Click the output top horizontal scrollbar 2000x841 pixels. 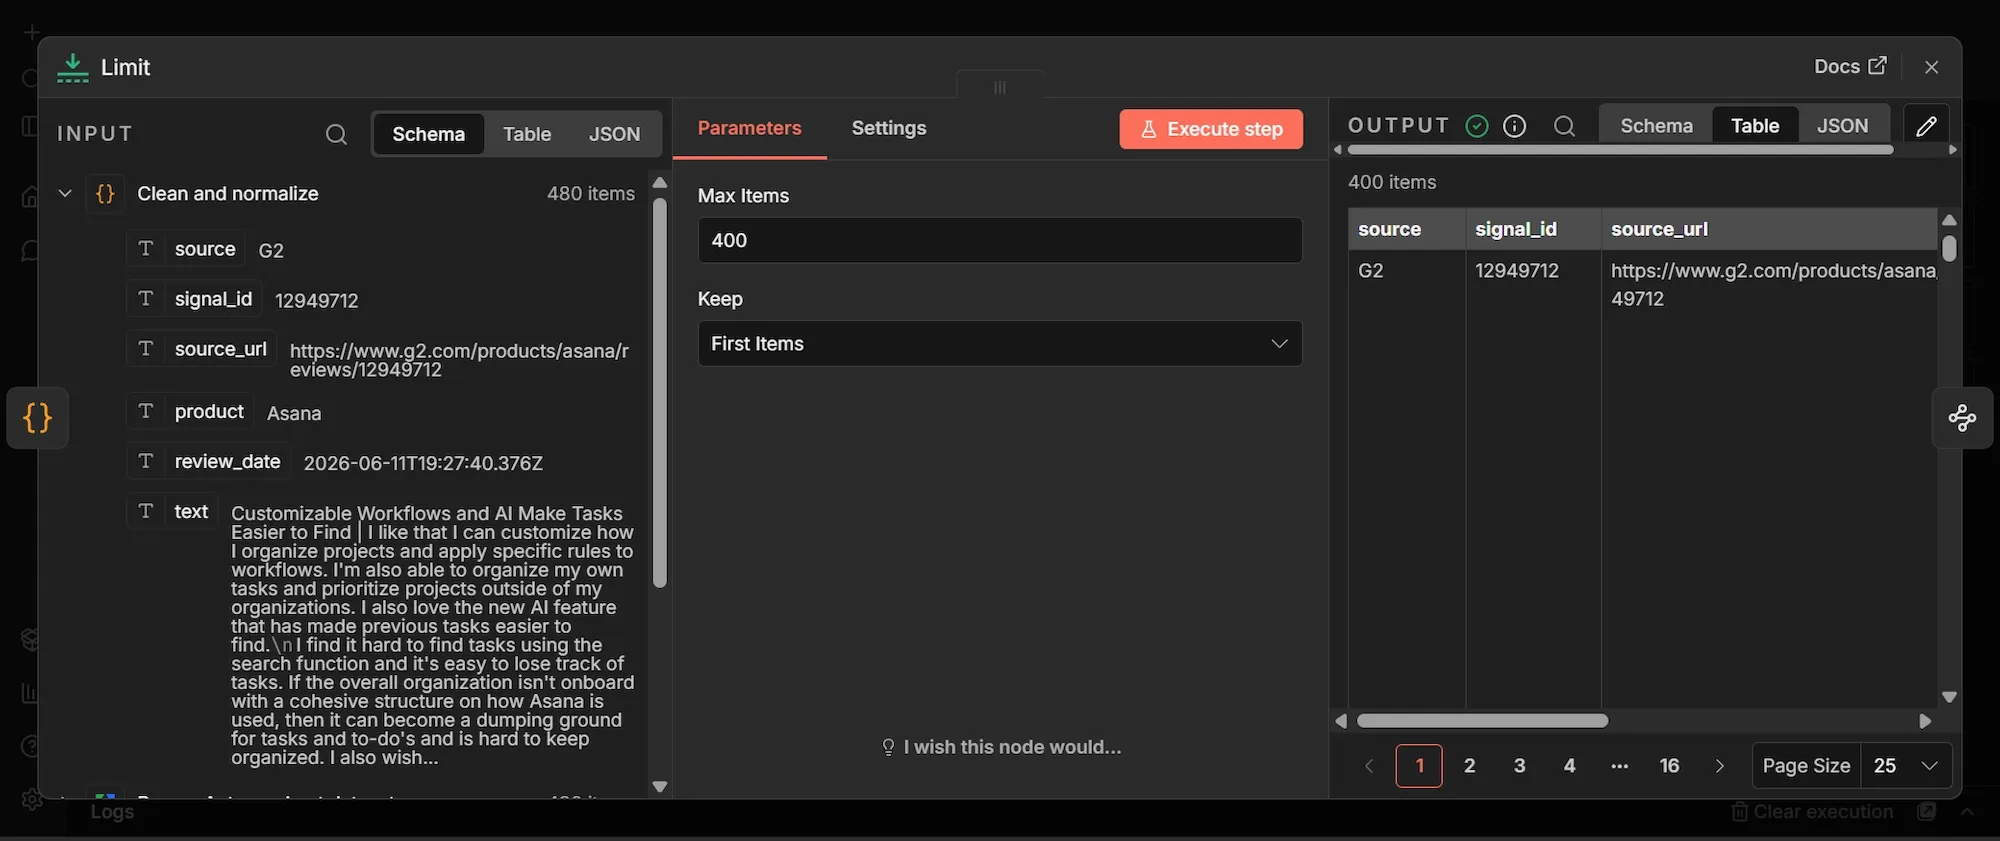coord(1620,150)
